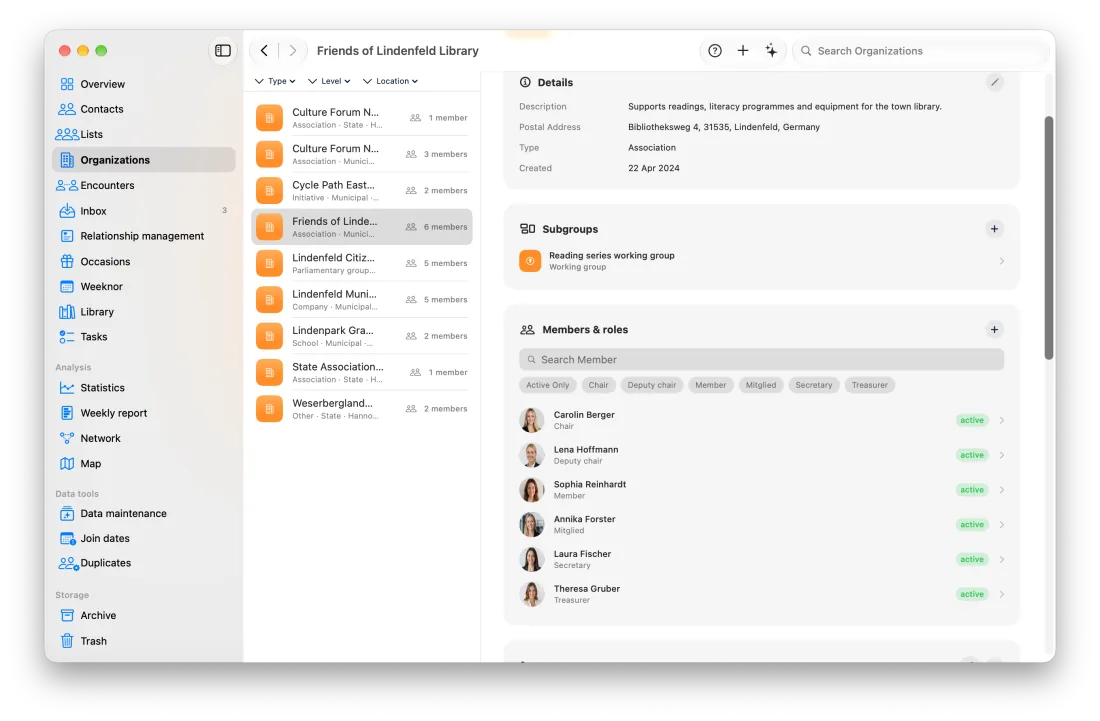Click the Search Member field
The image size is (1100, 721).
coord(761,360)
